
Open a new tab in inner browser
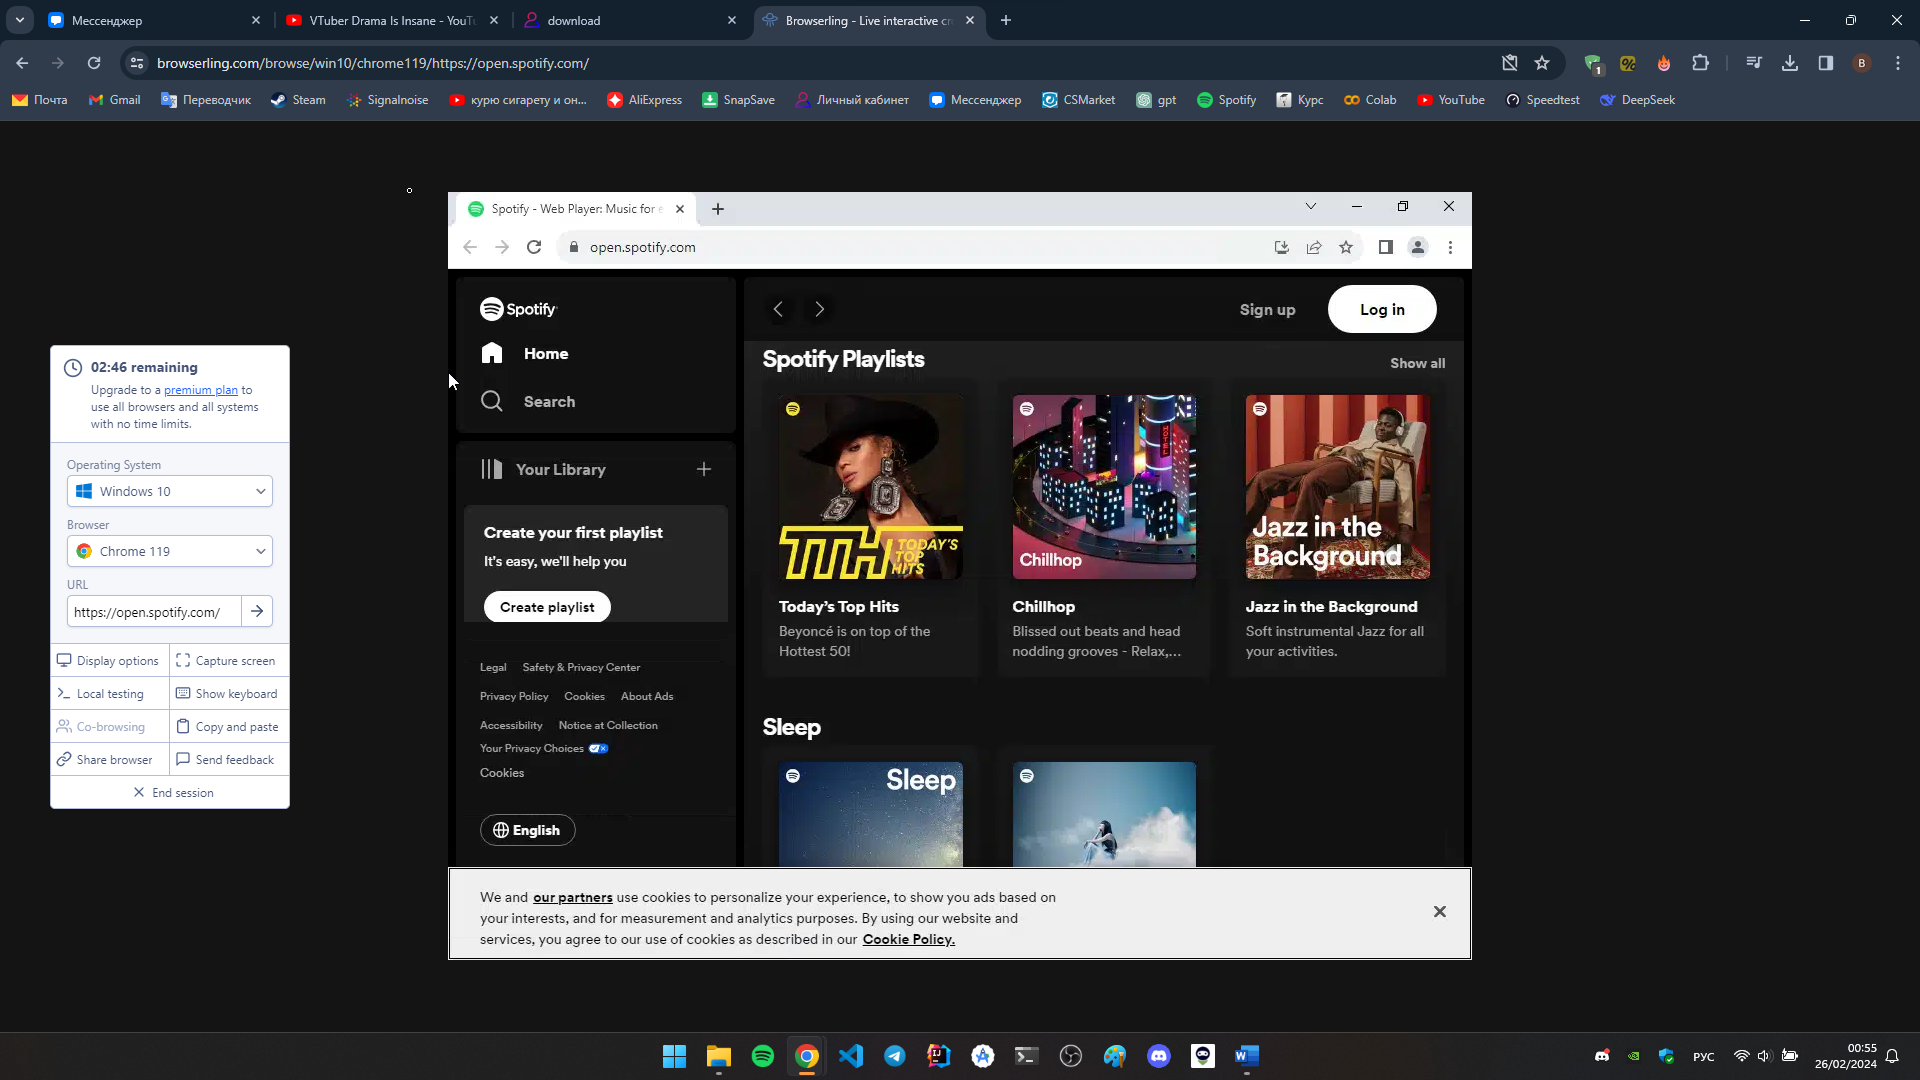click(x=718, y=209)
